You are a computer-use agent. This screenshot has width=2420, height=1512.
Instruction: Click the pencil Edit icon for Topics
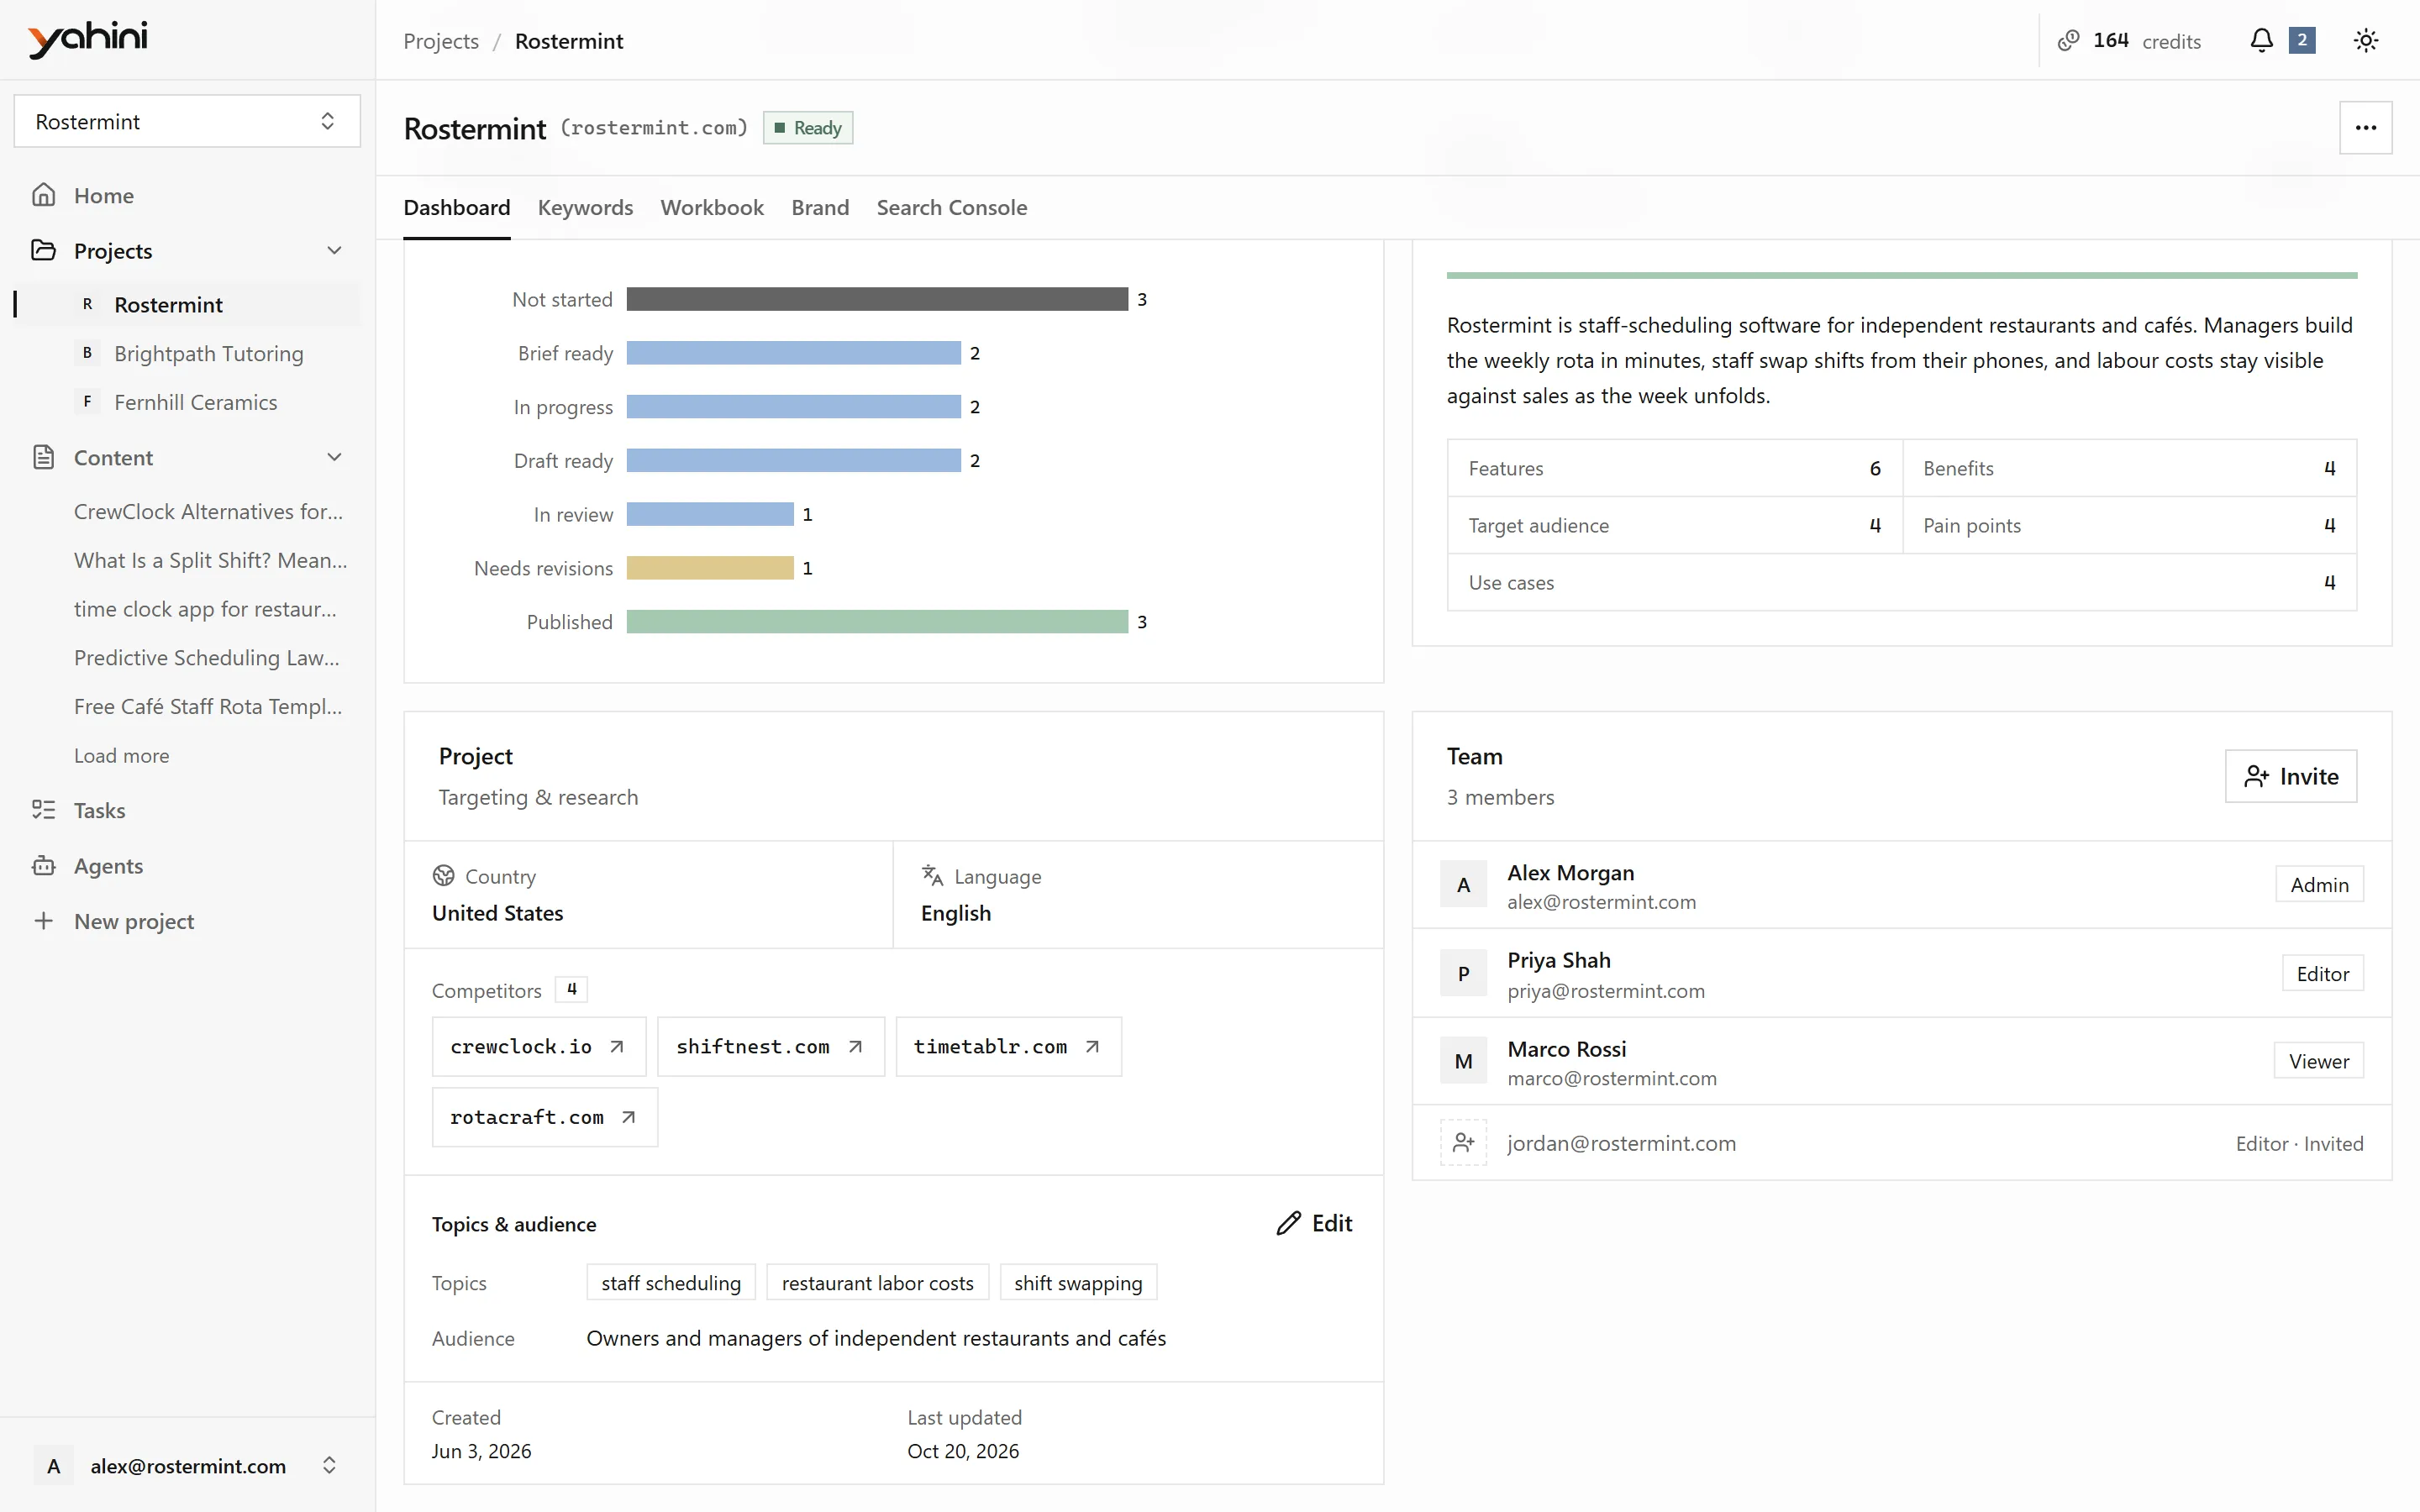tap(1288, 1223)
